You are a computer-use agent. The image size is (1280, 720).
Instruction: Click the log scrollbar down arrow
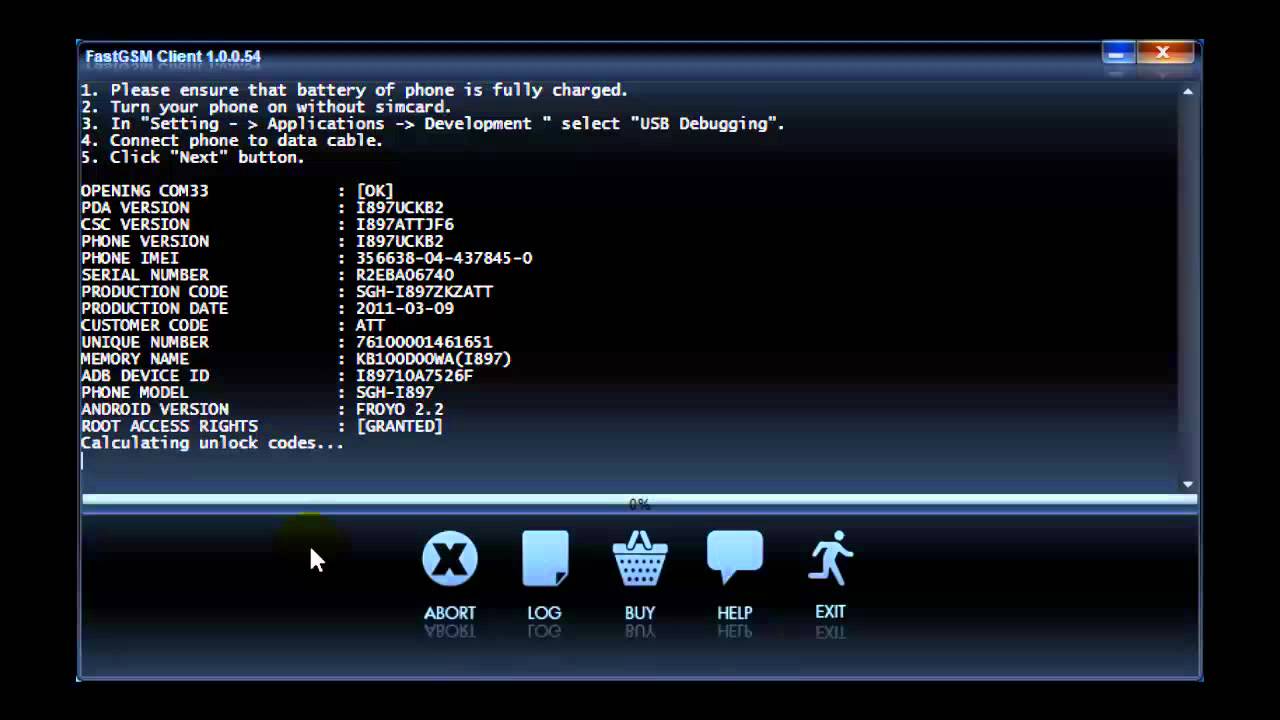coord(1188,484)
